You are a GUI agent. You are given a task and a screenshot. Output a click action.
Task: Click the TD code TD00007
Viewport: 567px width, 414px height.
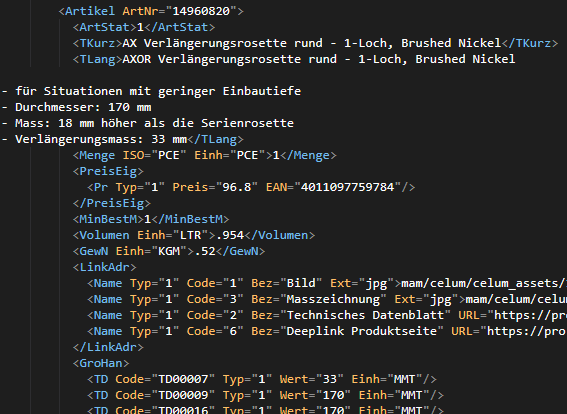(x=183, y=379)
